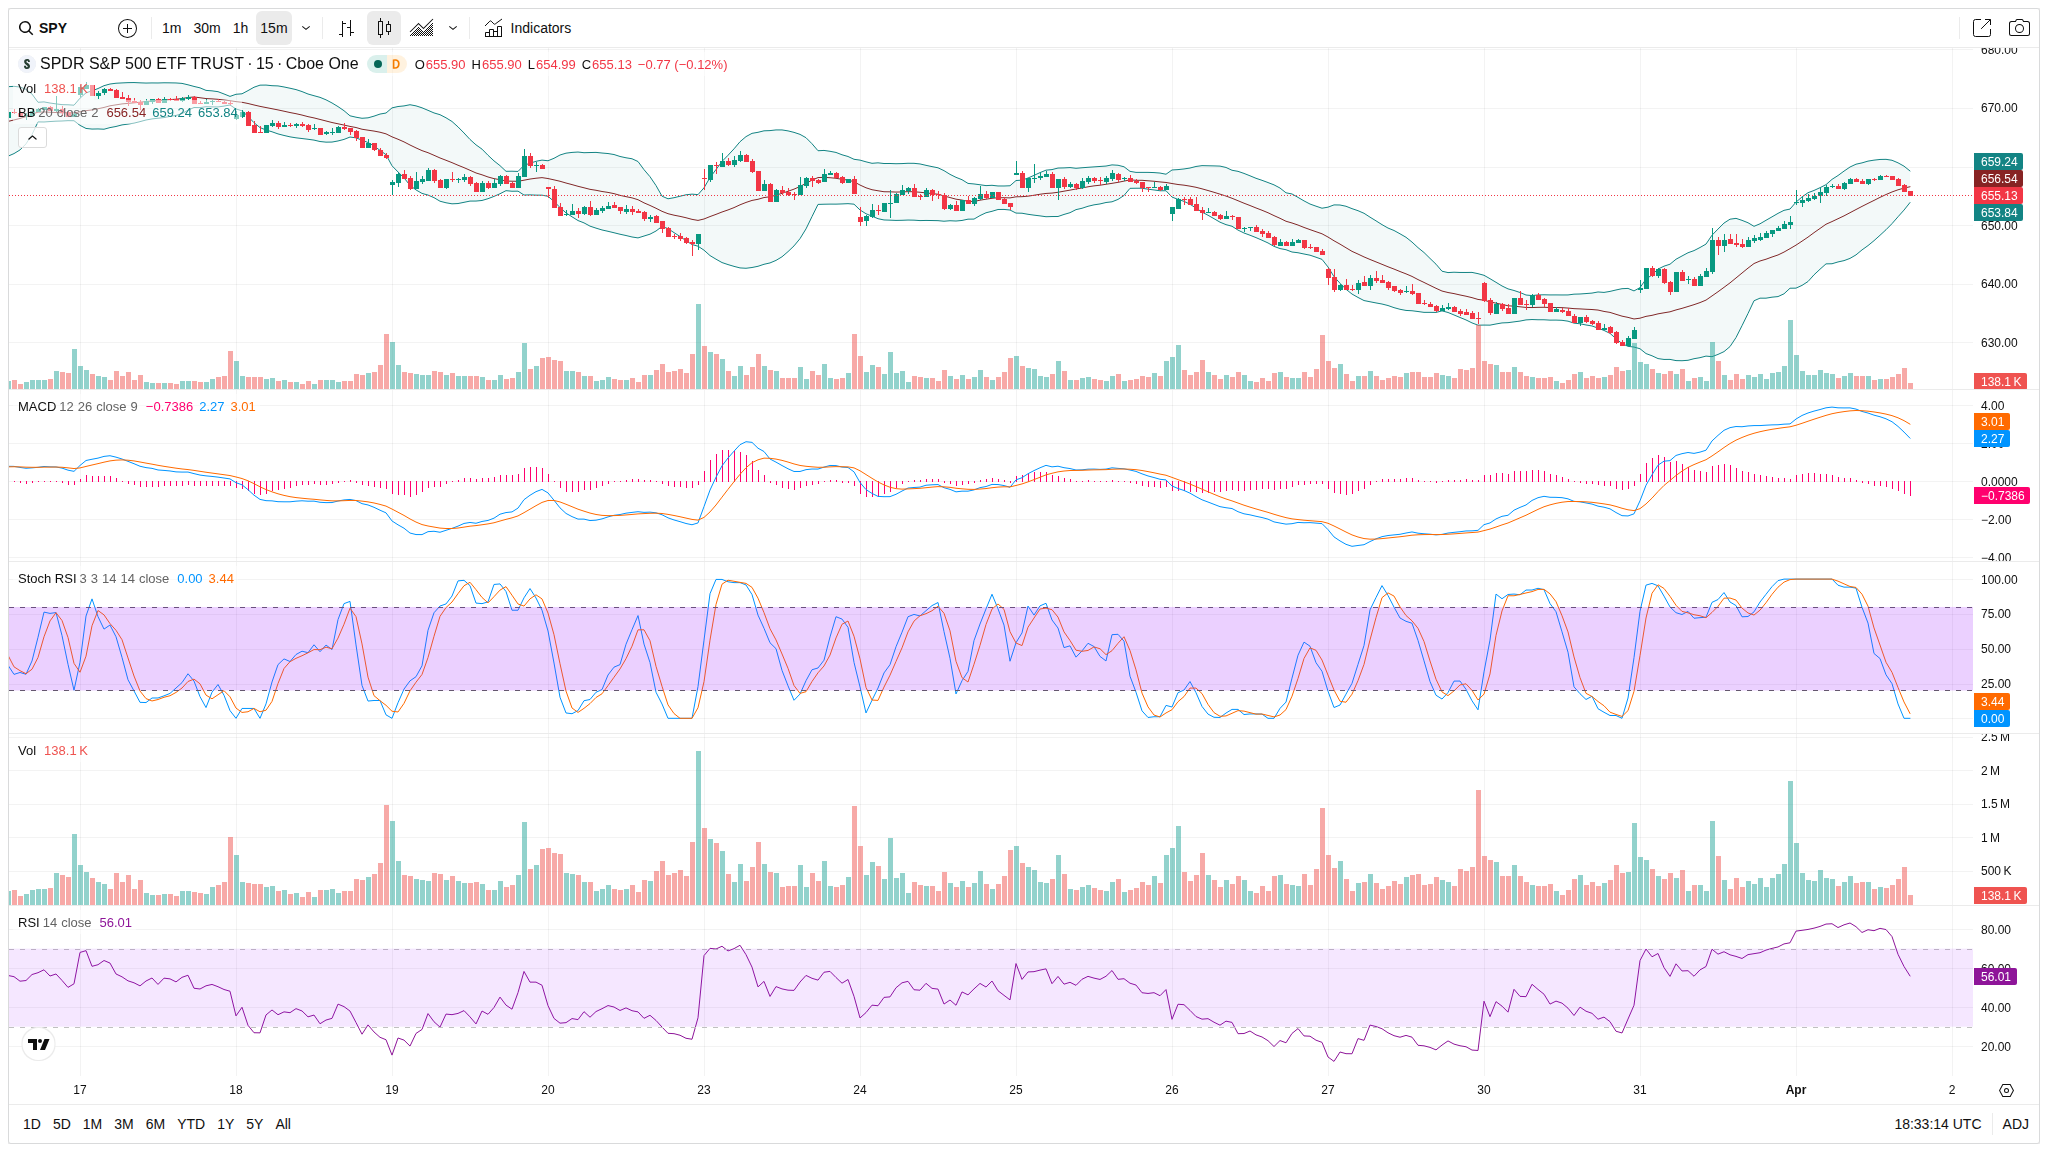Screen dimensions: 2048x1152
Task: Toggle ADJ price adjustment
Action: [x=2015, y=1124]
